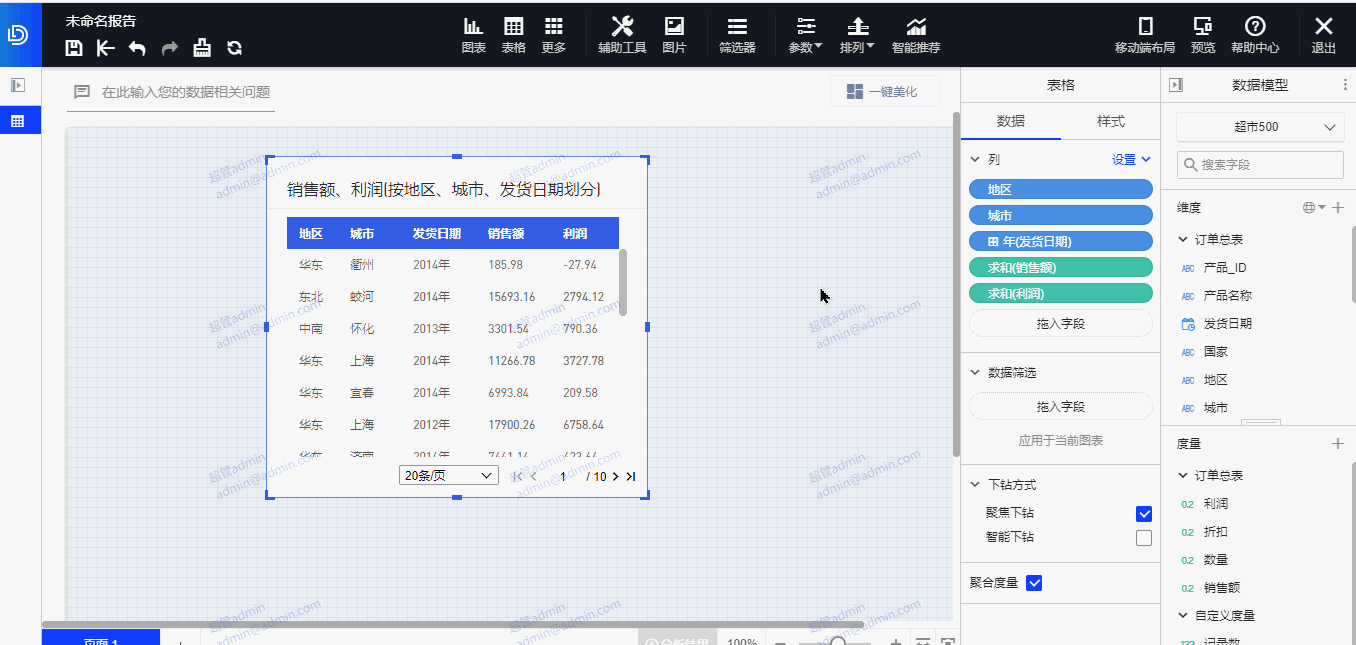Click the 一键美化 button
1356x645 pixels.
click(x=884, y=92)
